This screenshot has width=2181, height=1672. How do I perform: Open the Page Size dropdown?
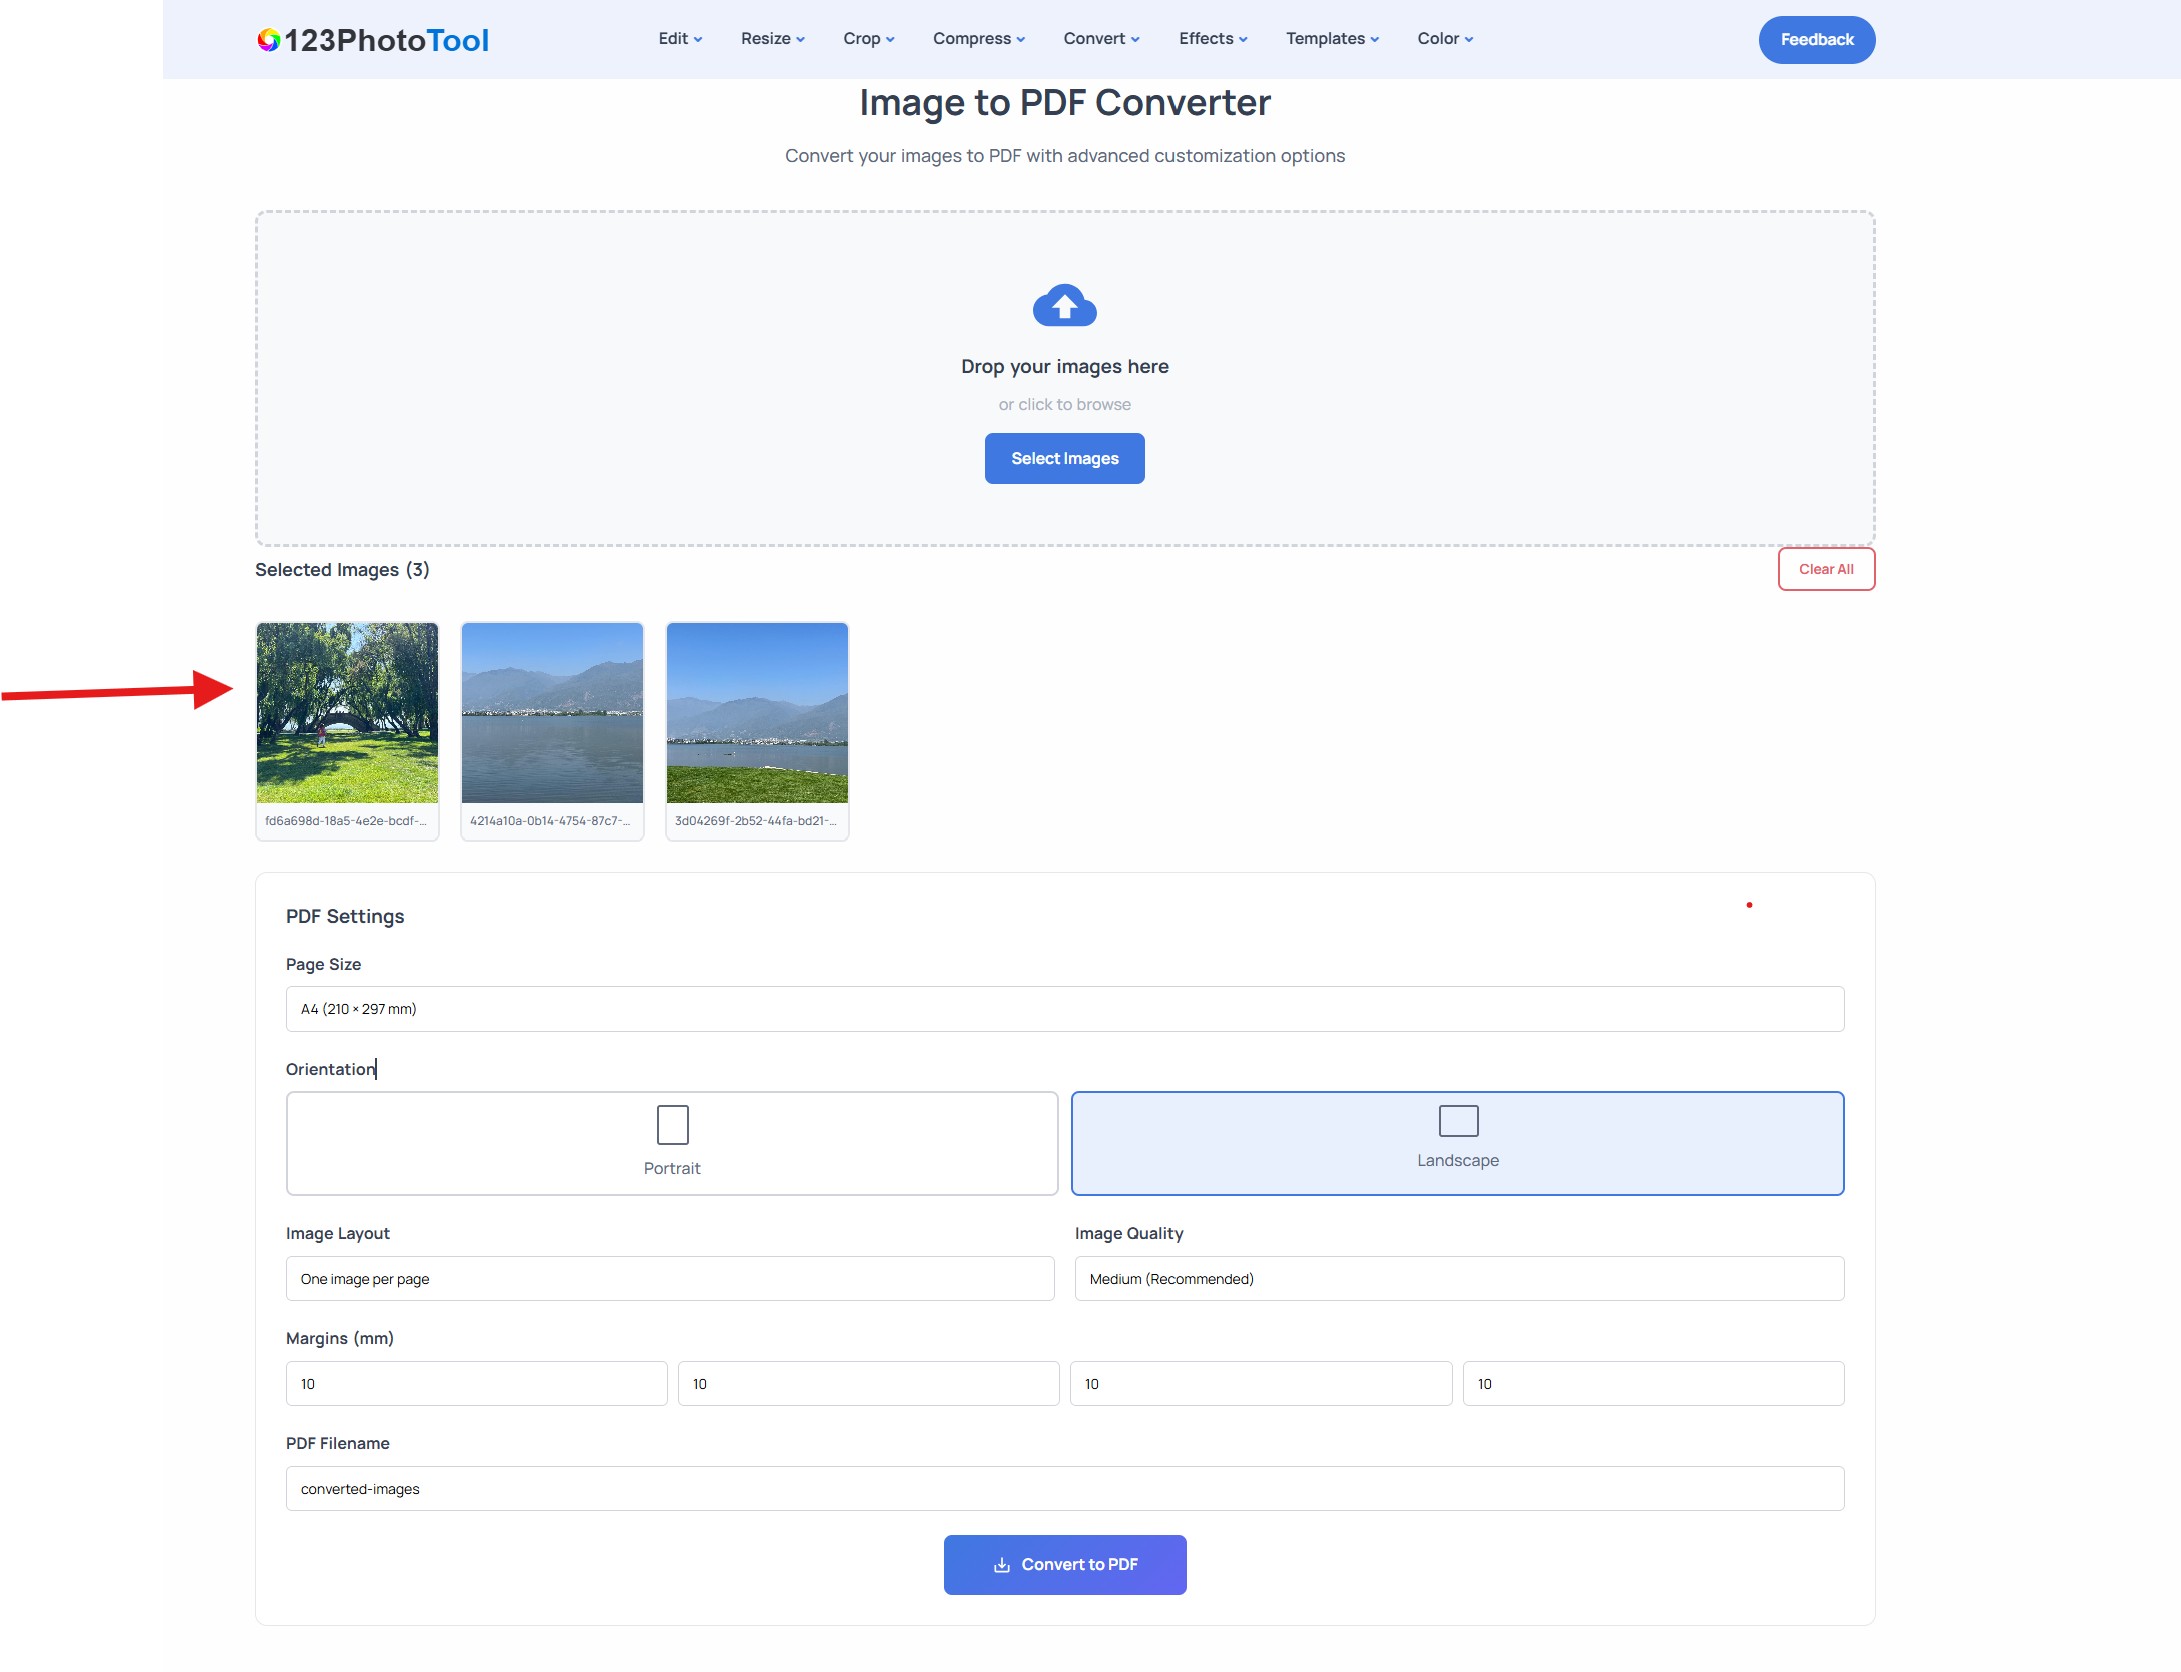pyautogui.click(x=1064, y=1009)
